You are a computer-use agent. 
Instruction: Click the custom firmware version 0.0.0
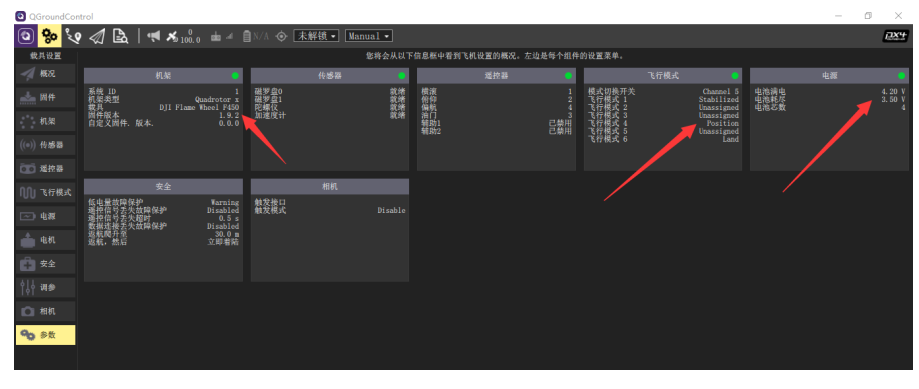(x=229, y=124)
